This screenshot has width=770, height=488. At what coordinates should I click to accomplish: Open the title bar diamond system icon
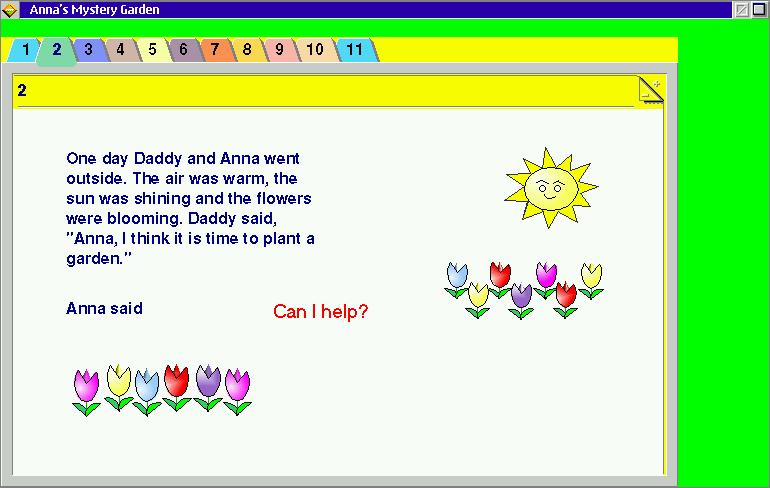pos(9,10)
